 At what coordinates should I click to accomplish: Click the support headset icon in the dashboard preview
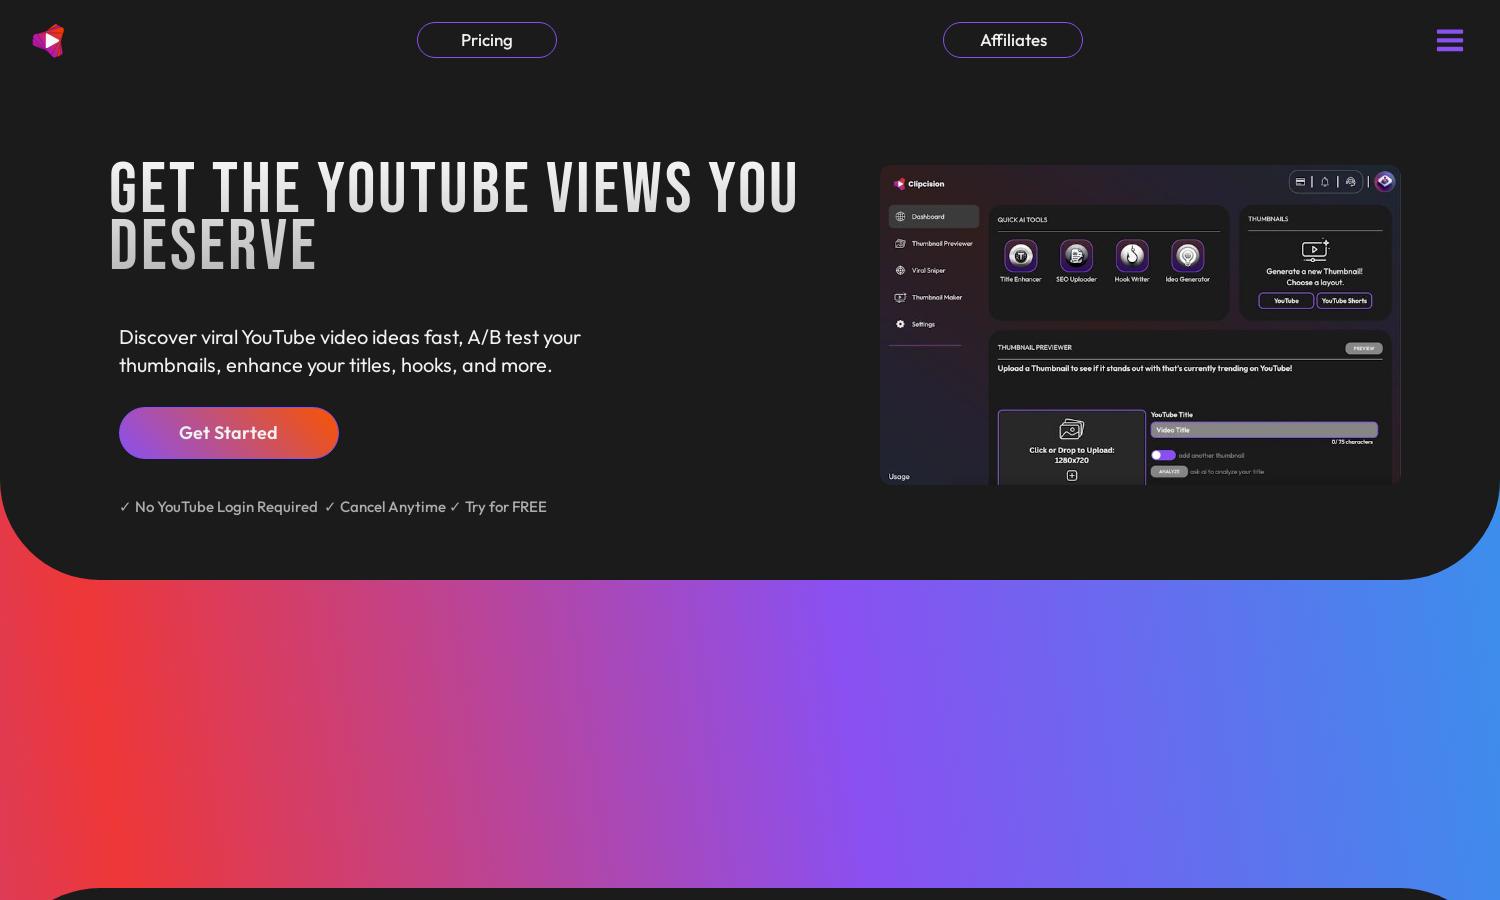tap(1351, 182)
